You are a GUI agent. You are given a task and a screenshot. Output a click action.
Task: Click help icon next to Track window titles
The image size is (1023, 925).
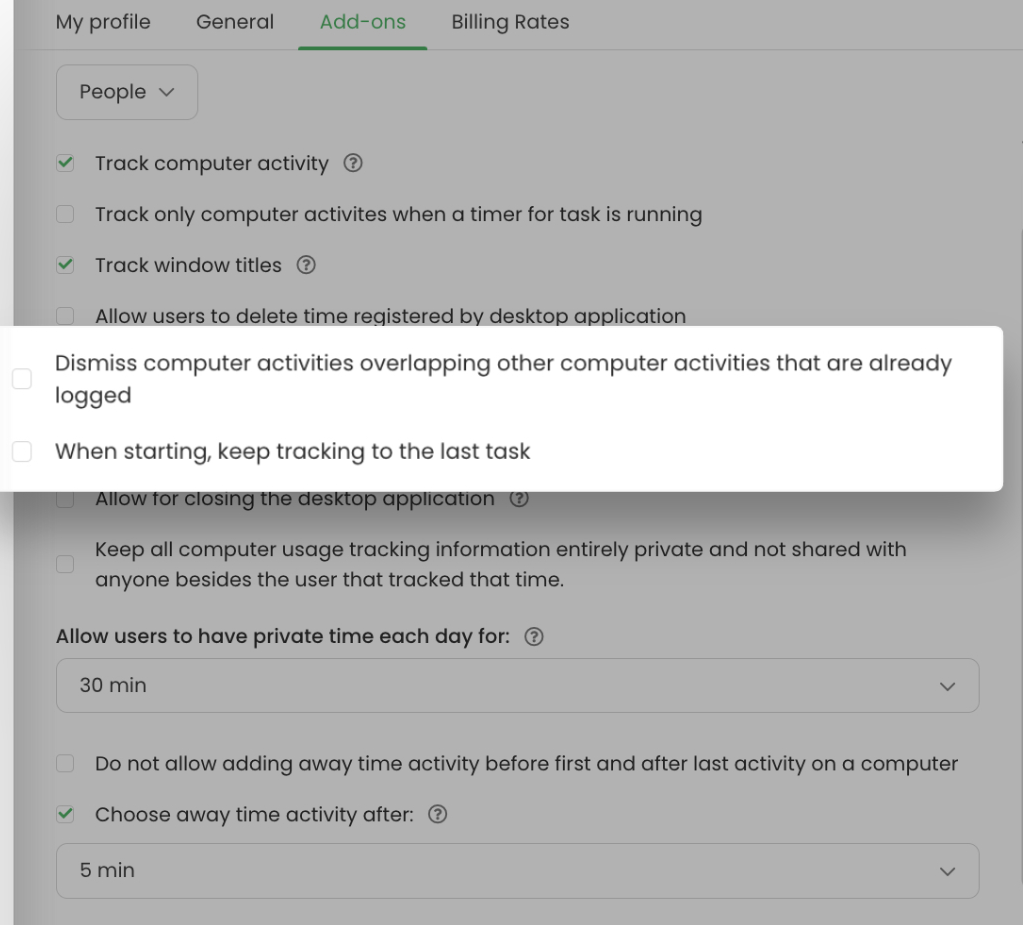306,265
